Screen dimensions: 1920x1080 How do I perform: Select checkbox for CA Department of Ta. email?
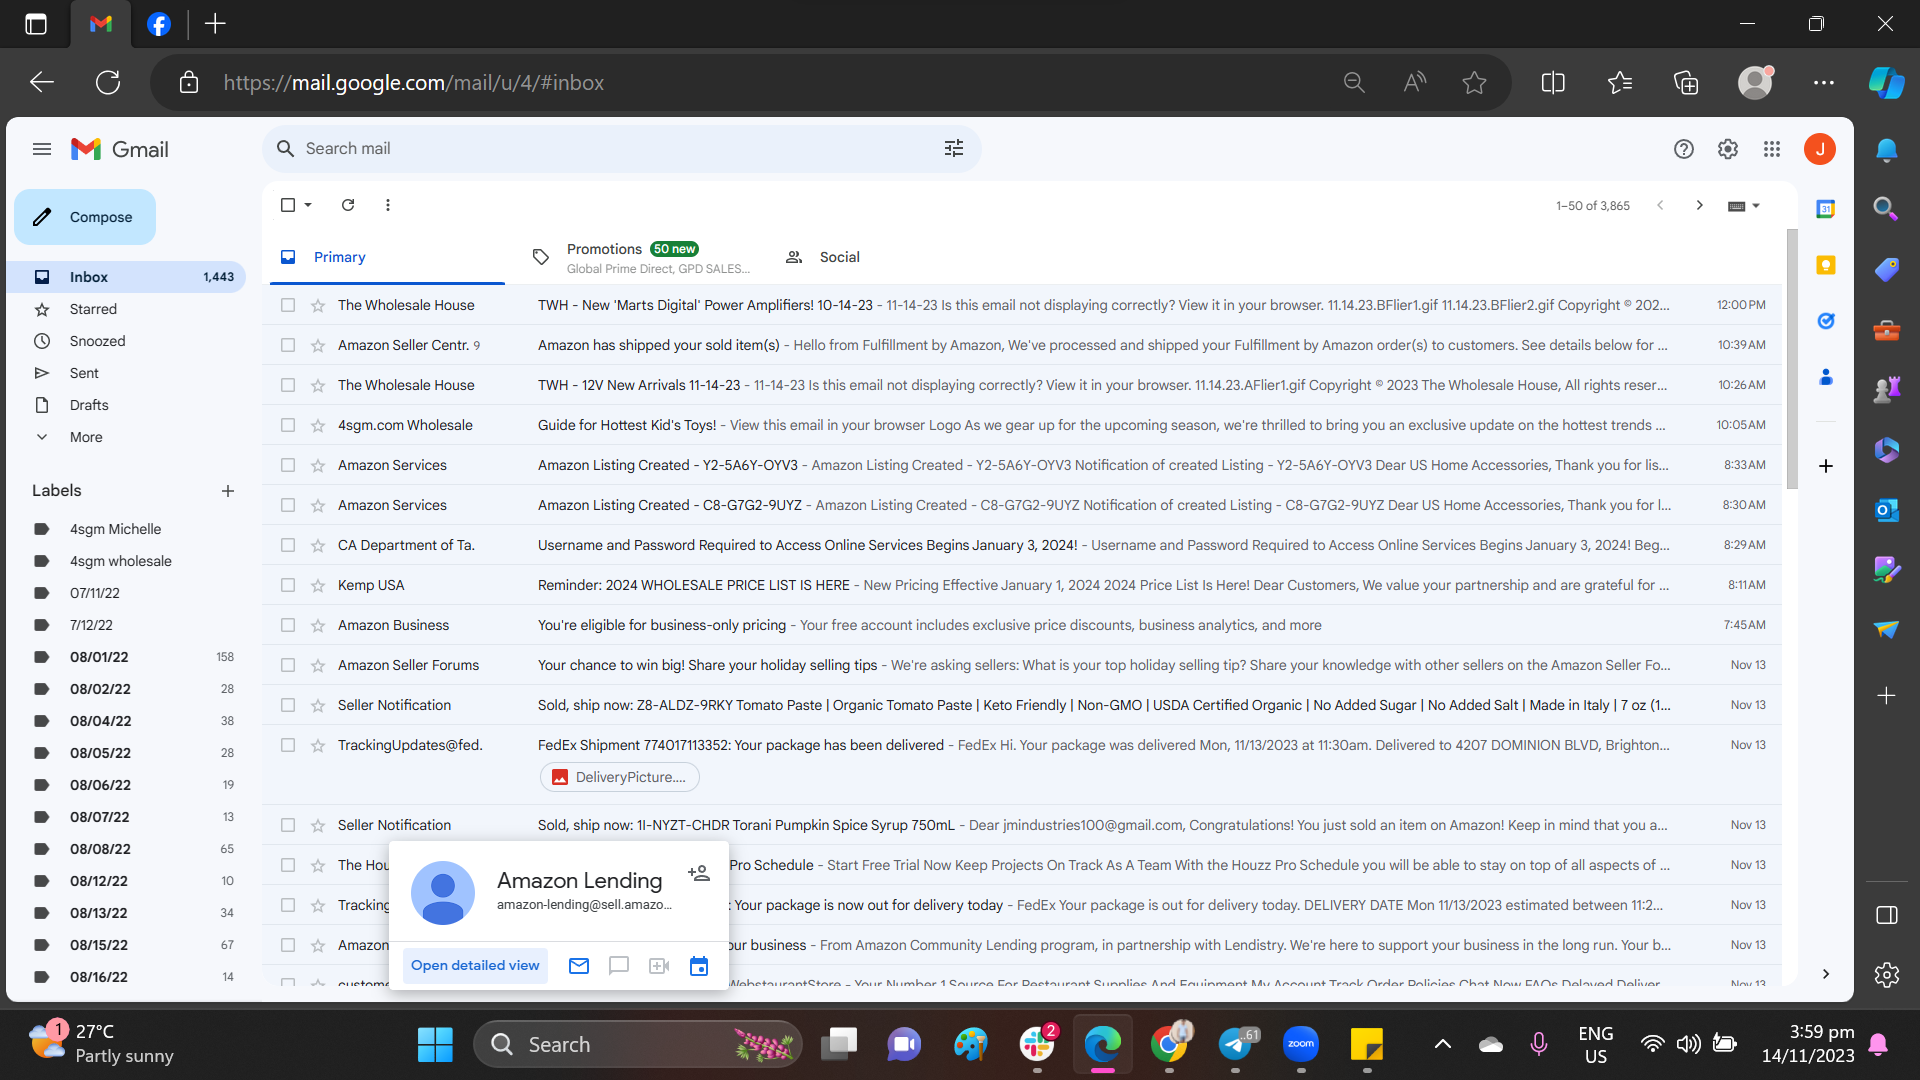(288, 545)
